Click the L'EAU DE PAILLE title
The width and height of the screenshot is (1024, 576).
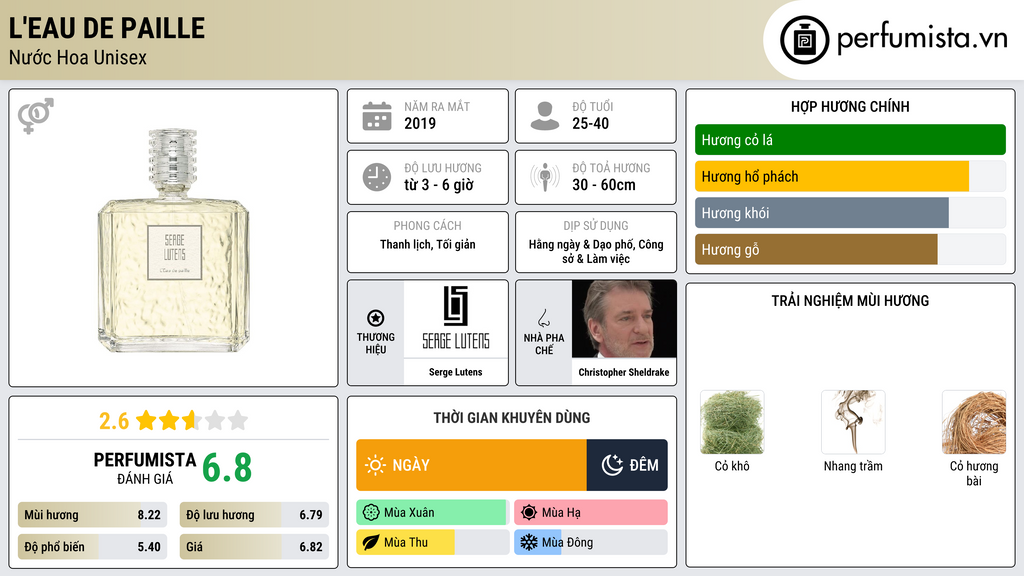pyautogui.click(x=106, y=28)
